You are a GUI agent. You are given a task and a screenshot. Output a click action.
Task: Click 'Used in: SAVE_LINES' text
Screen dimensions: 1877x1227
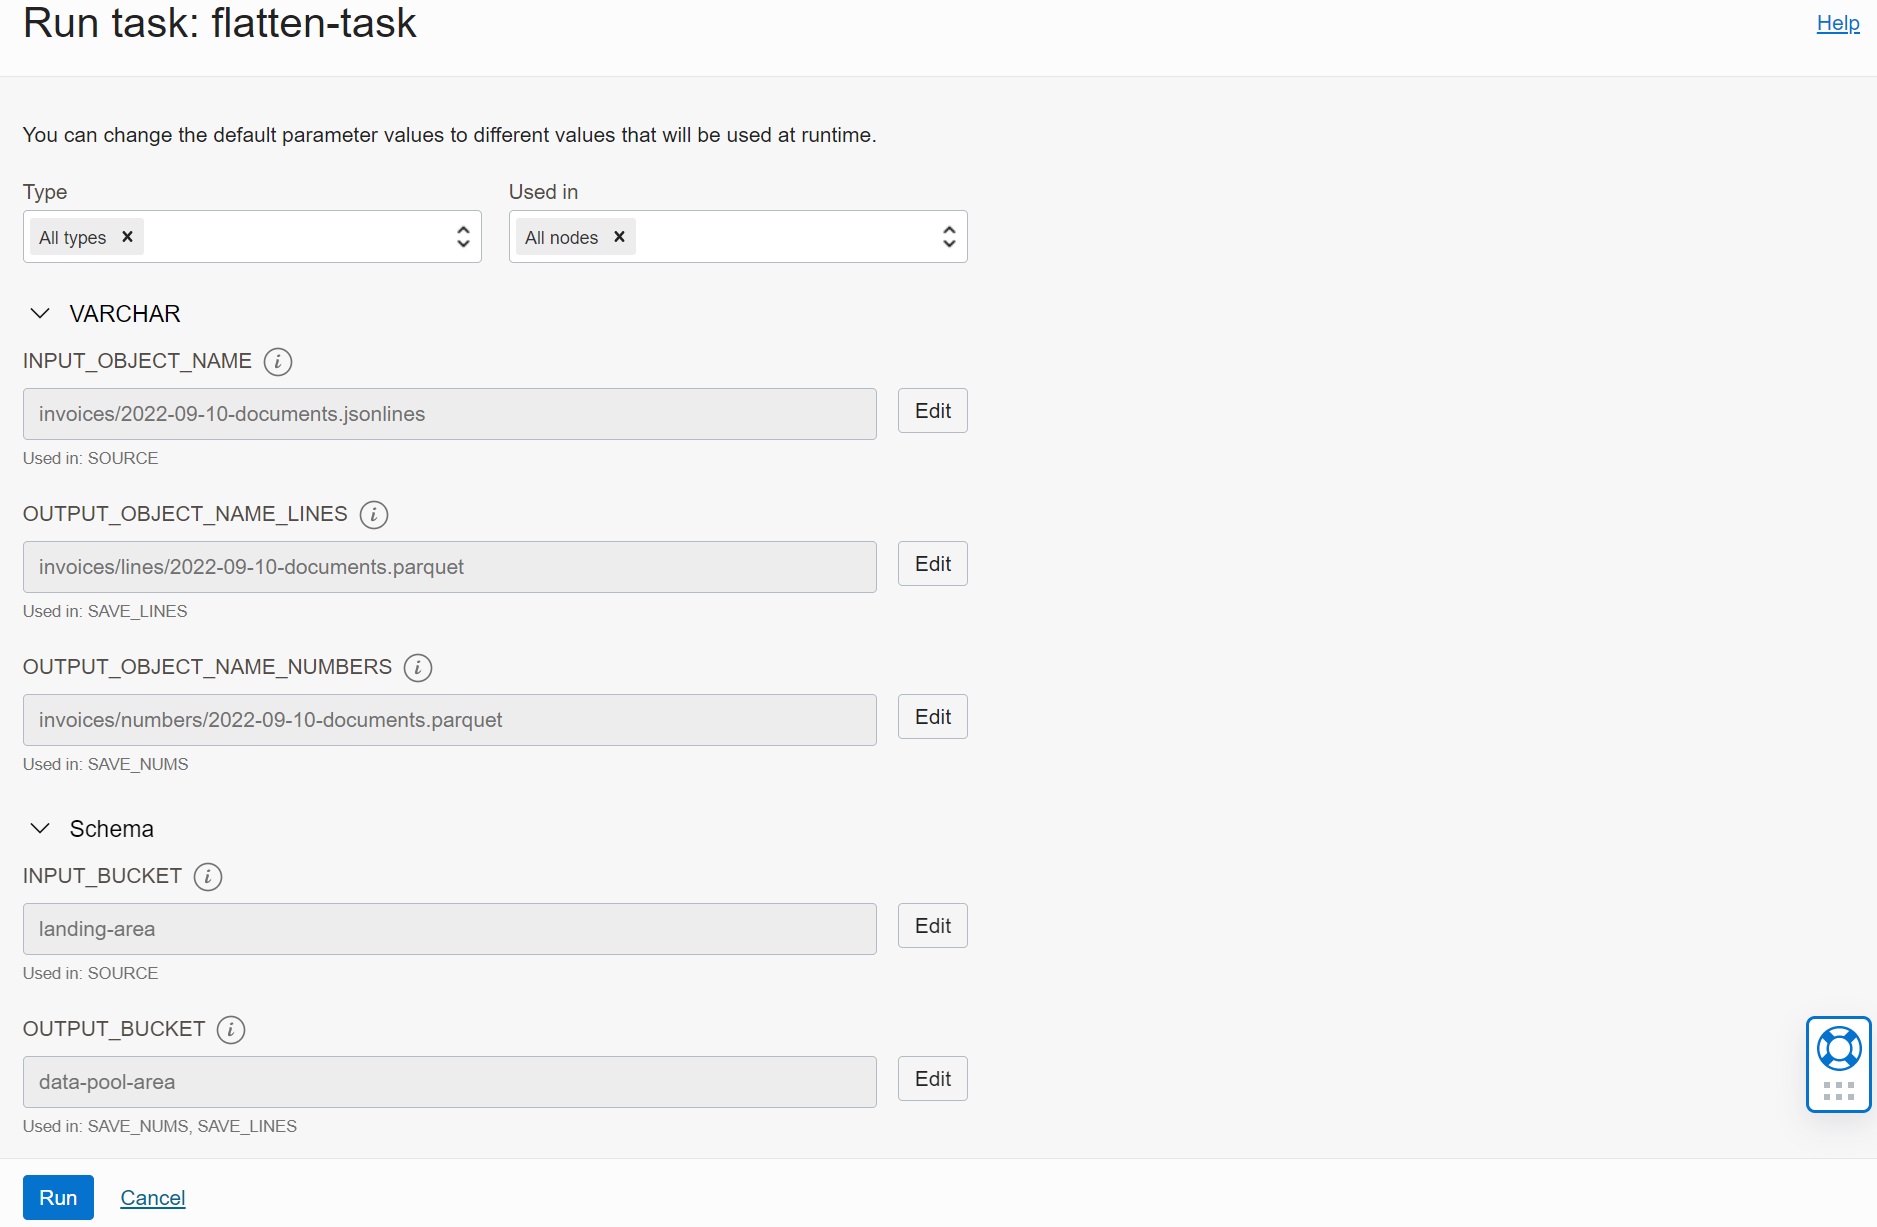[x=105, y=611]
